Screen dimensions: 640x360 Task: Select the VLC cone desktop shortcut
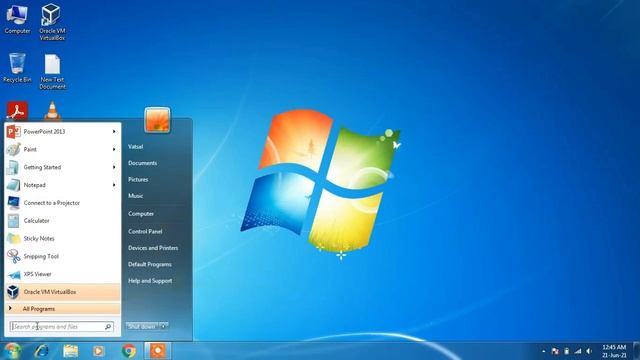pyautogui.click(x=52, y=111)
